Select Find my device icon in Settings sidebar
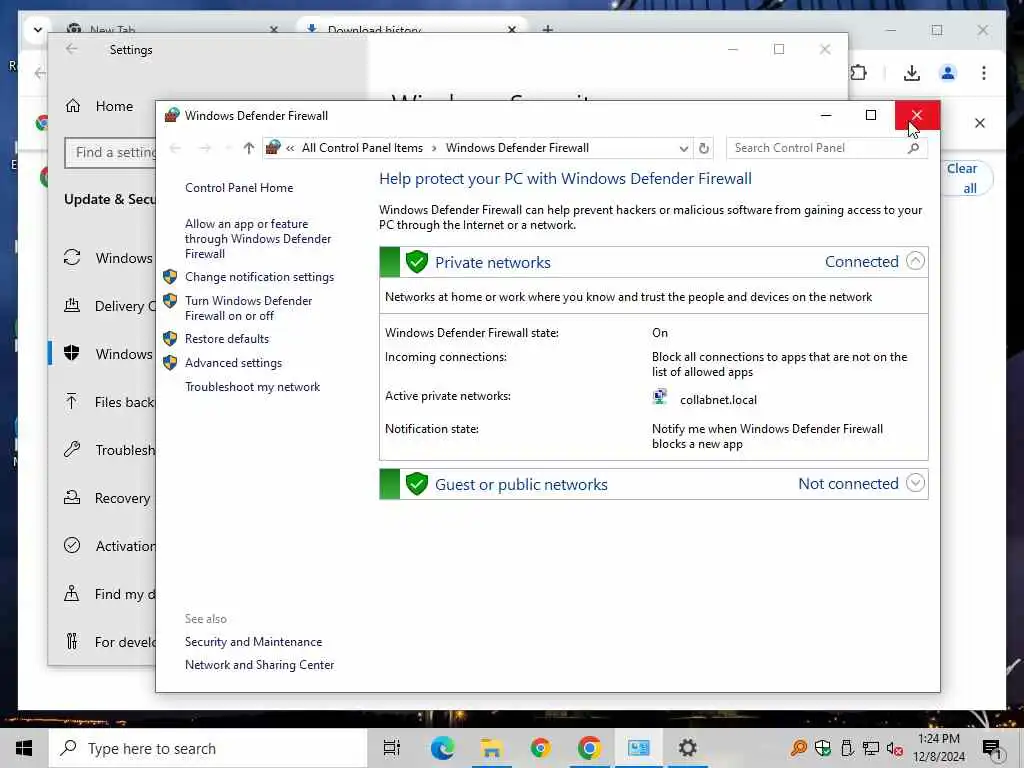Viewport: 1024px width, 768px height. [x=72, y=594]
